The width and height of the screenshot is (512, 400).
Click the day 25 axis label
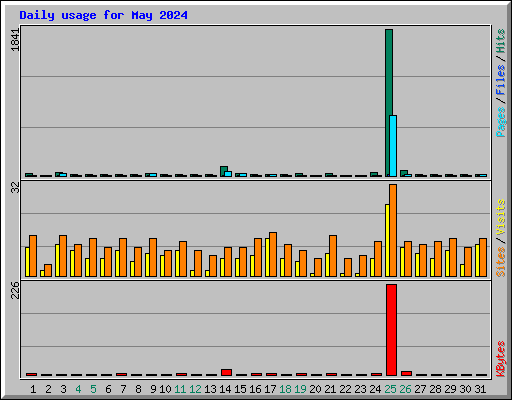[x=390, y=389]
